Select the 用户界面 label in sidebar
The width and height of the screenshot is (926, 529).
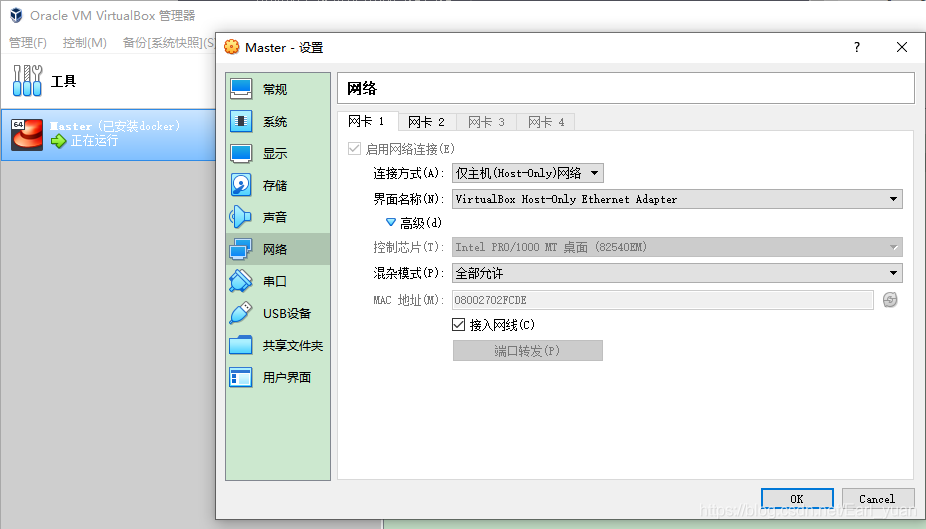(x=287, y=377)
